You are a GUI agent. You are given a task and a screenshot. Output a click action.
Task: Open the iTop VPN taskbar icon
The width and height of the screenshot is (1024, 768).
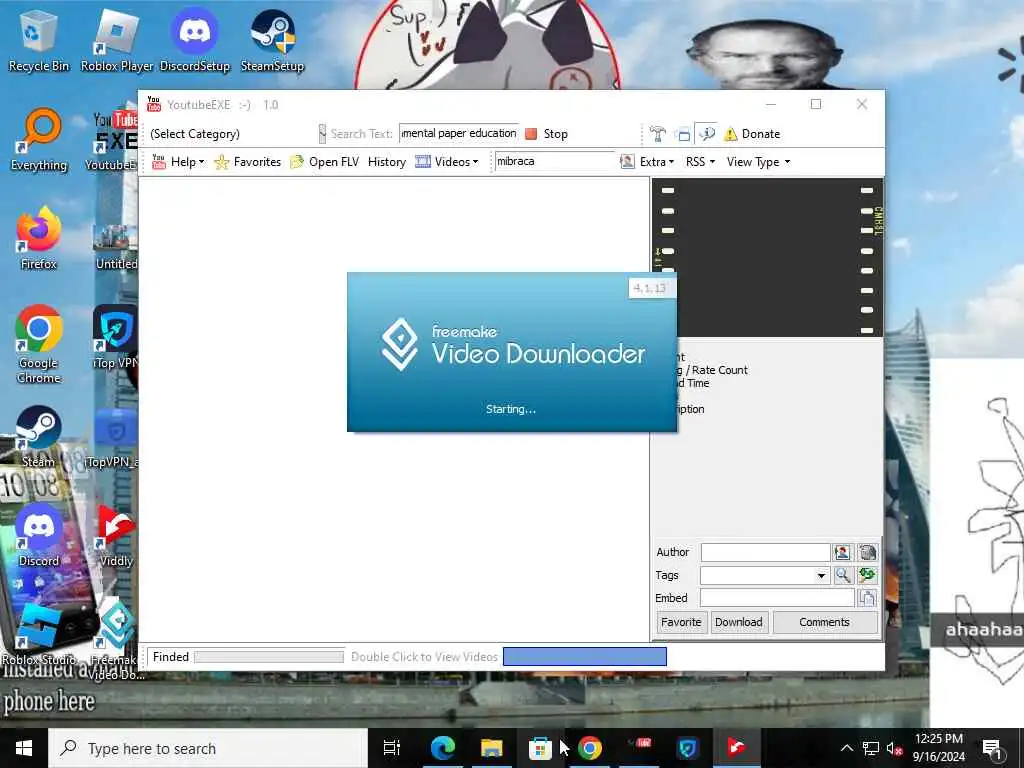pyautogui.click(x=688, y=748)
